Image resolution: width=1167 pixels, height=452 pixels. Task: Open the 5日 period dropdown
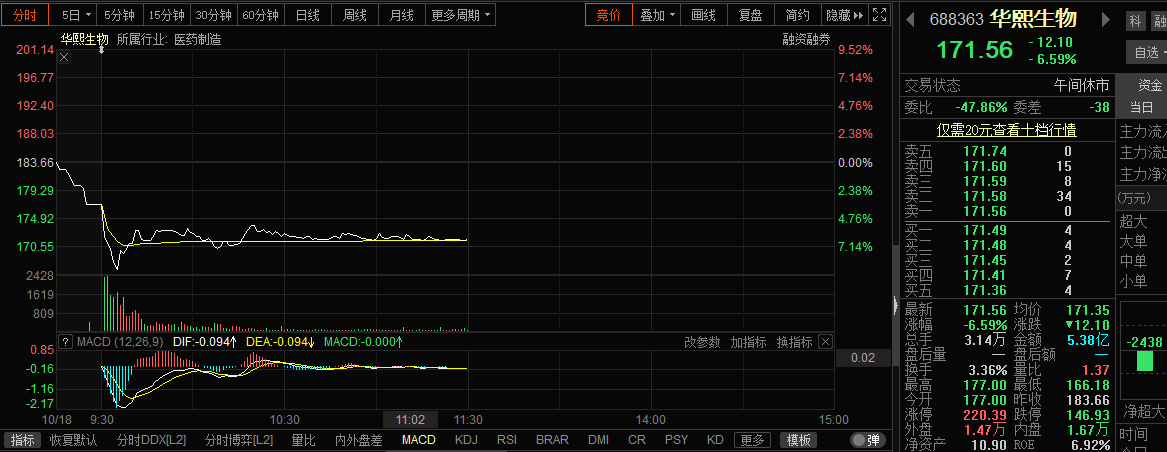[x=76, y=14]
